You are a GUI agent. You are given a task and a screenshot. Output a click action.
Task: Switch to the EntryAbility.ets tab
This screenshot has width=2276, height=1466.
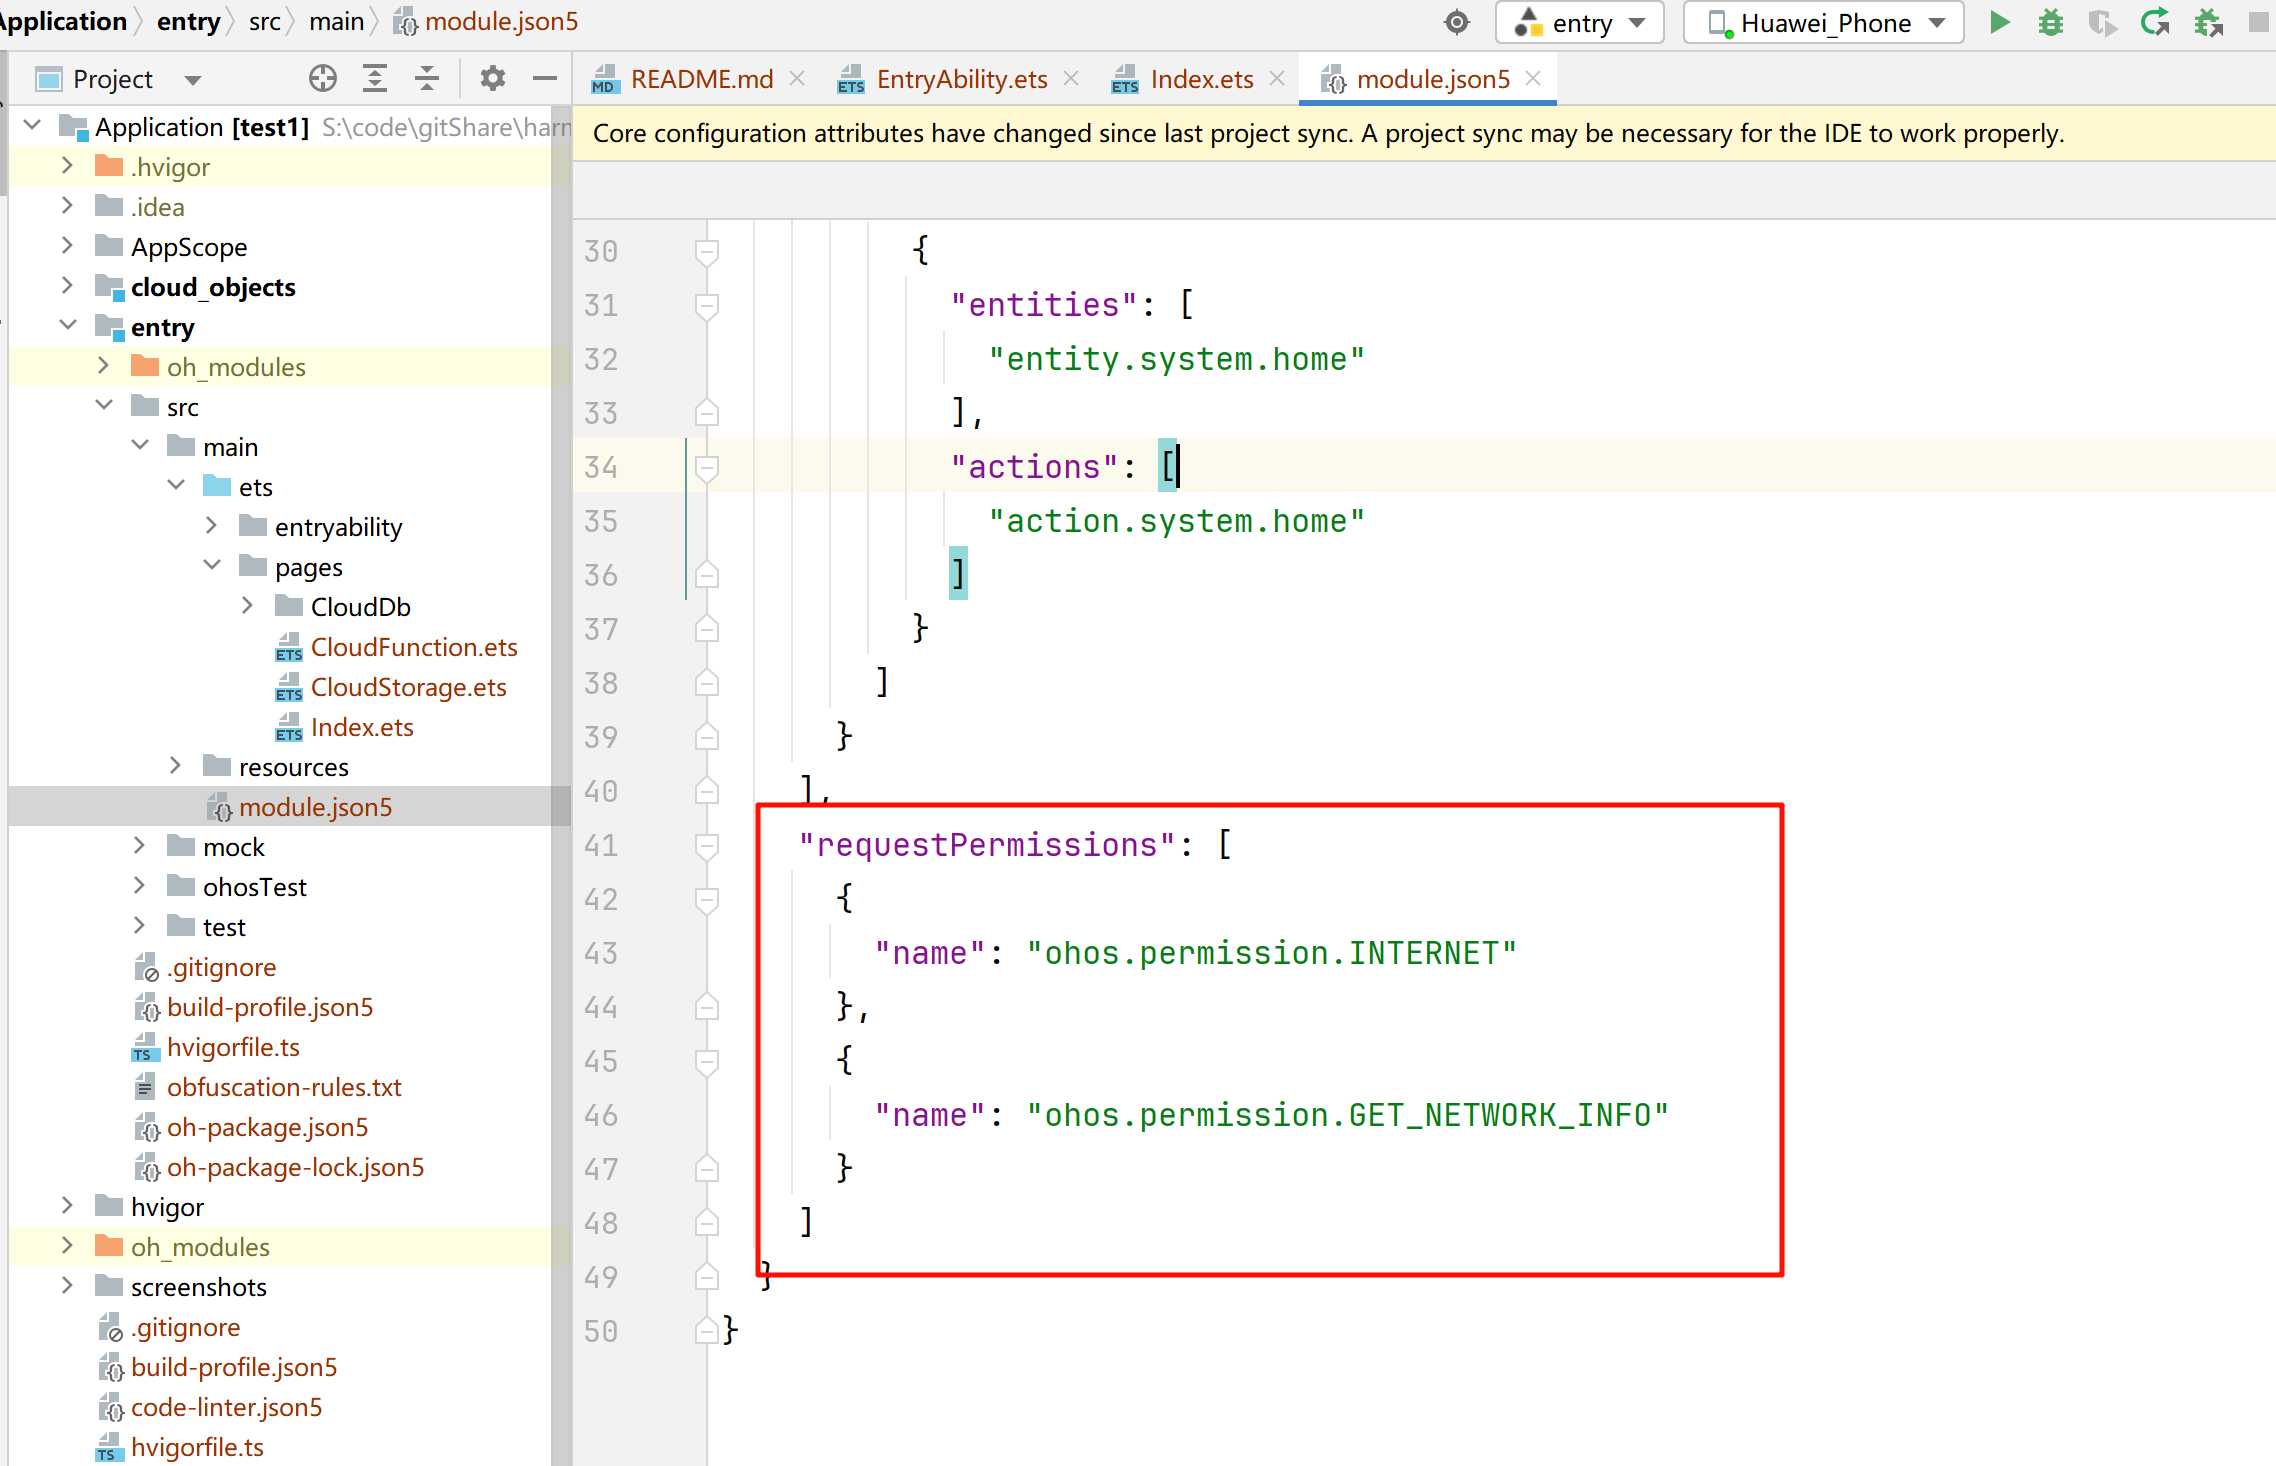coord(960,79)
